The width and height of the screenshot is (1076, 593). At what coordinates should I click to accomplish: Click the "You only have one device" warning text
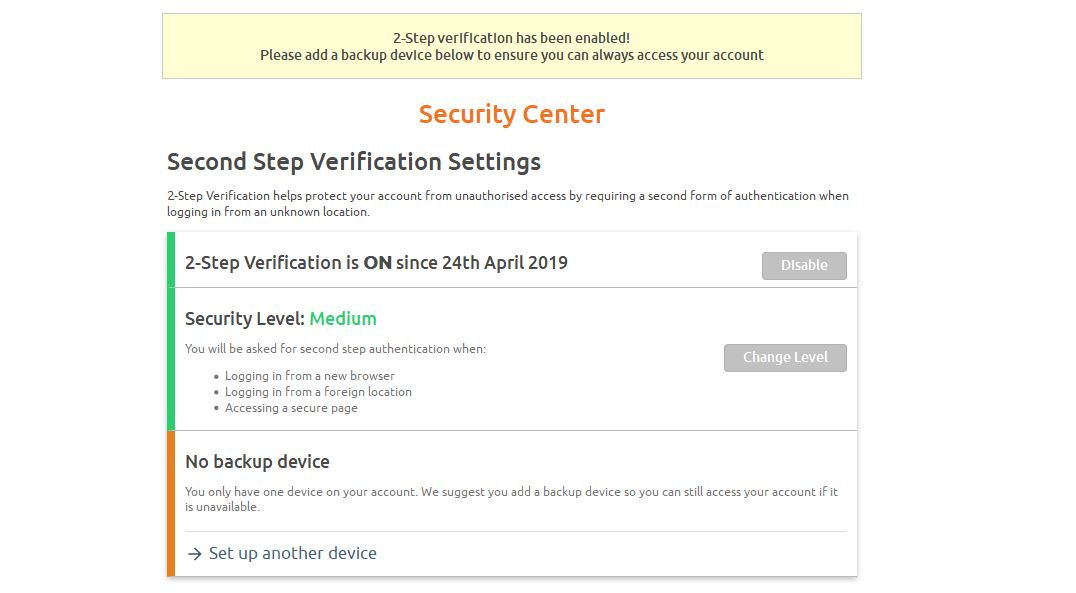coord(511,499)
